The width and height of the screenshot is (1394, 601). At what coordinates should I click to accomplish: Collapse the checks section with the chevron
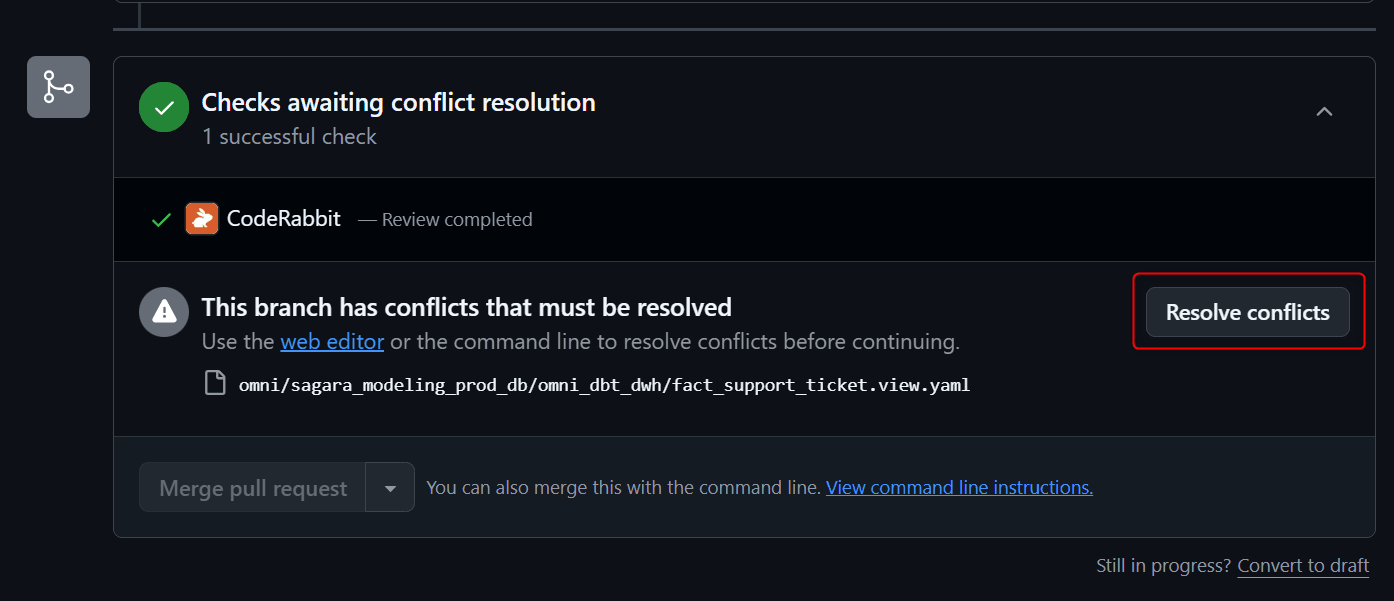tap(1324, 112)
